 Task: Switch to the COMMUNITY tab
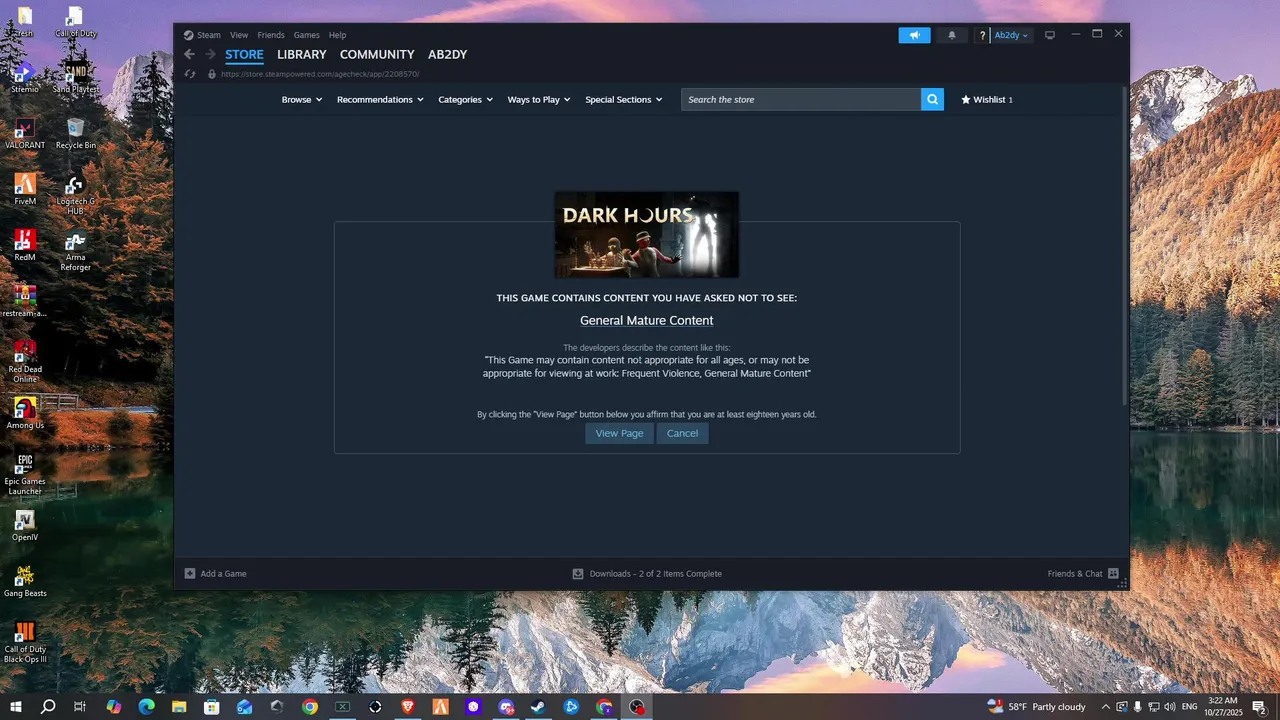pos(377,54)
